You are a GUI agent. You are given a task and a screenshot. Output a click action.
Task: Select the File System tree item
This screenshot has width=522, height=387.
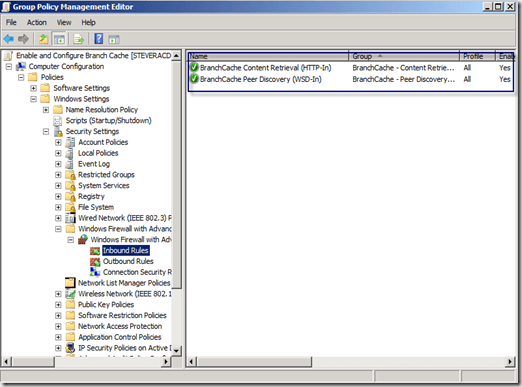click(96, 207)
